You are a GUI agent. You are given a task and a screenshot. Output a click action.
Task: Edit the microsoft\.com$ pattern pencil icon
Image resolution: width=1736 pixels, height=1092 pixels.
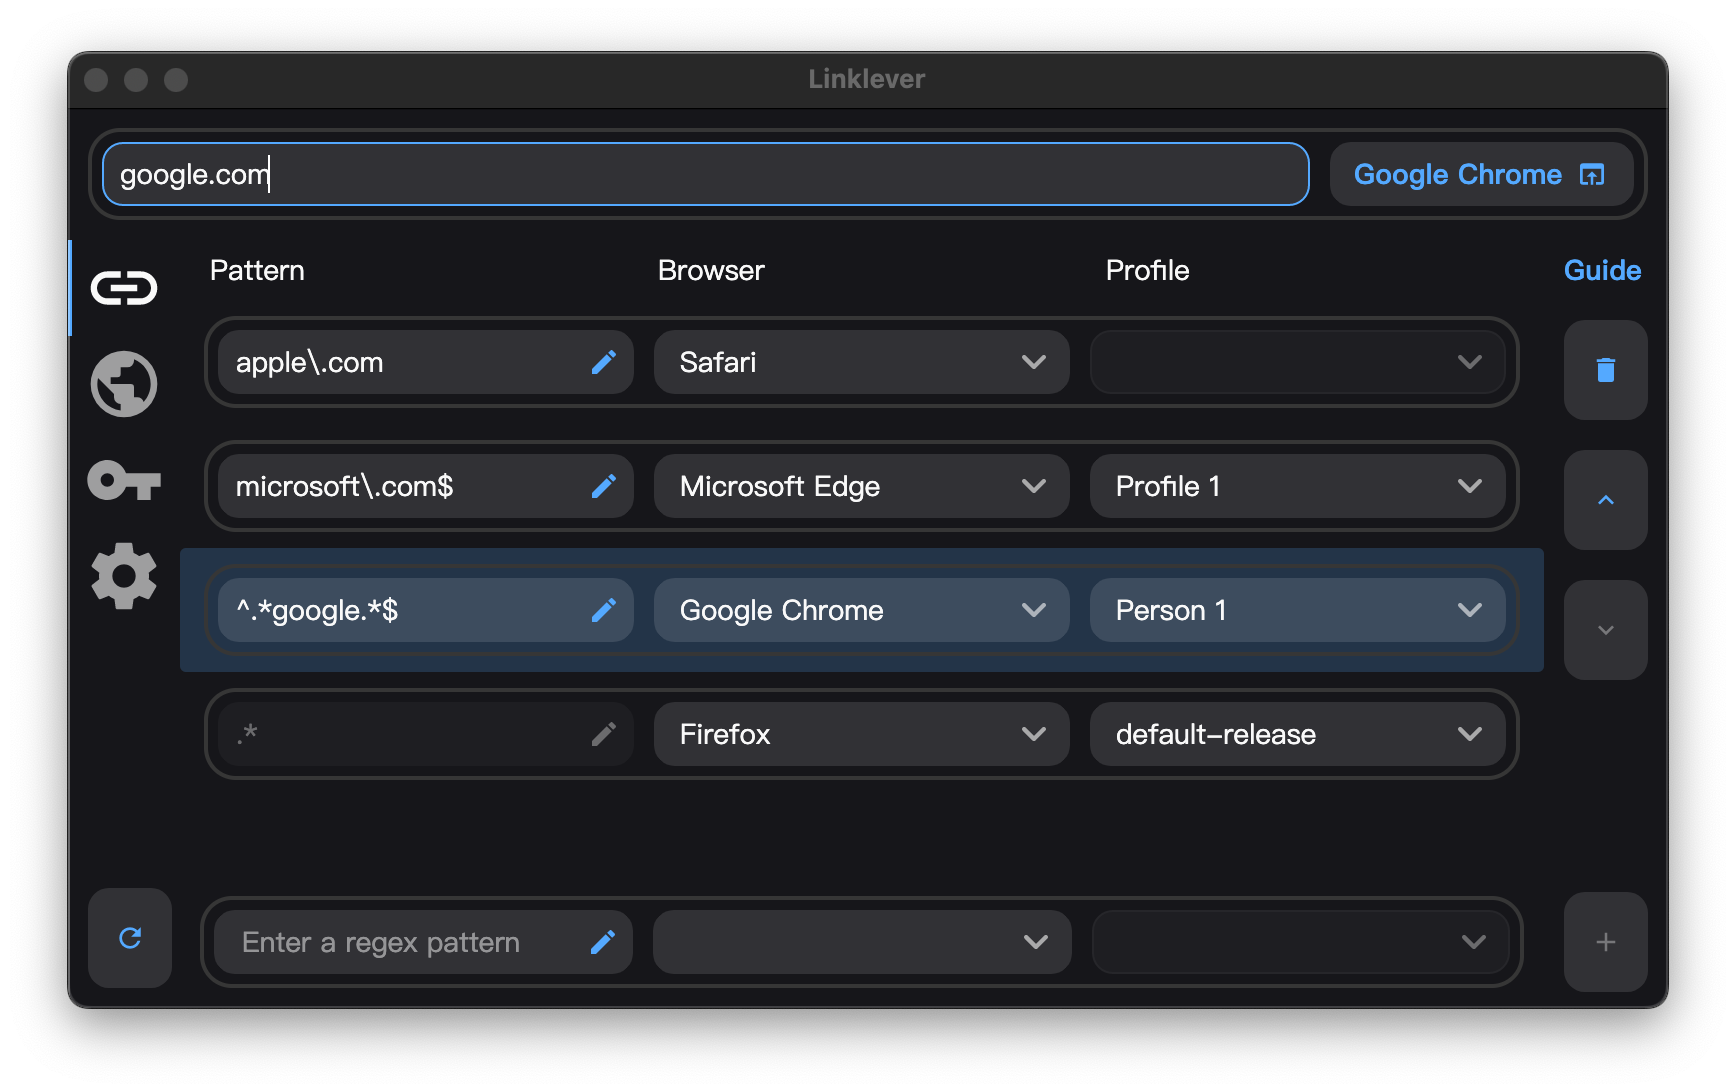[603, 486]
